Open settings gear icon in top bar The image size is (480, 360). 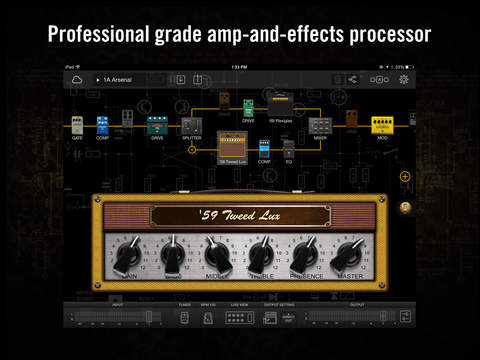[x=404, y=80]
